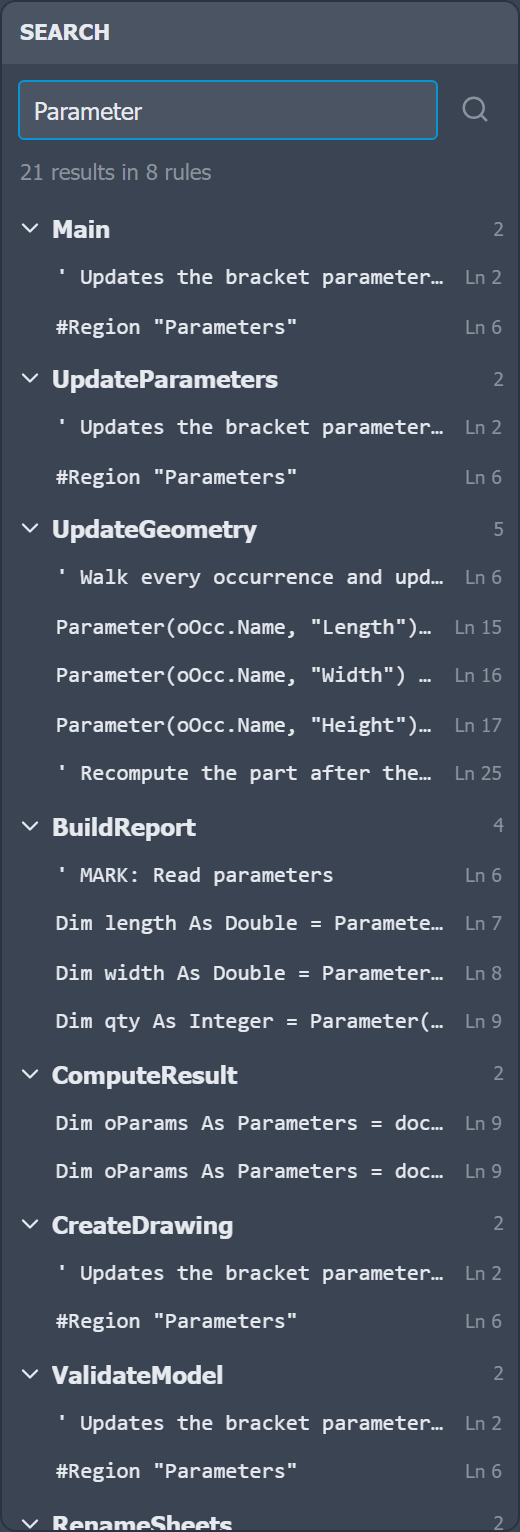
Task: Click the magnifier search icon
Action: (475, 110)
